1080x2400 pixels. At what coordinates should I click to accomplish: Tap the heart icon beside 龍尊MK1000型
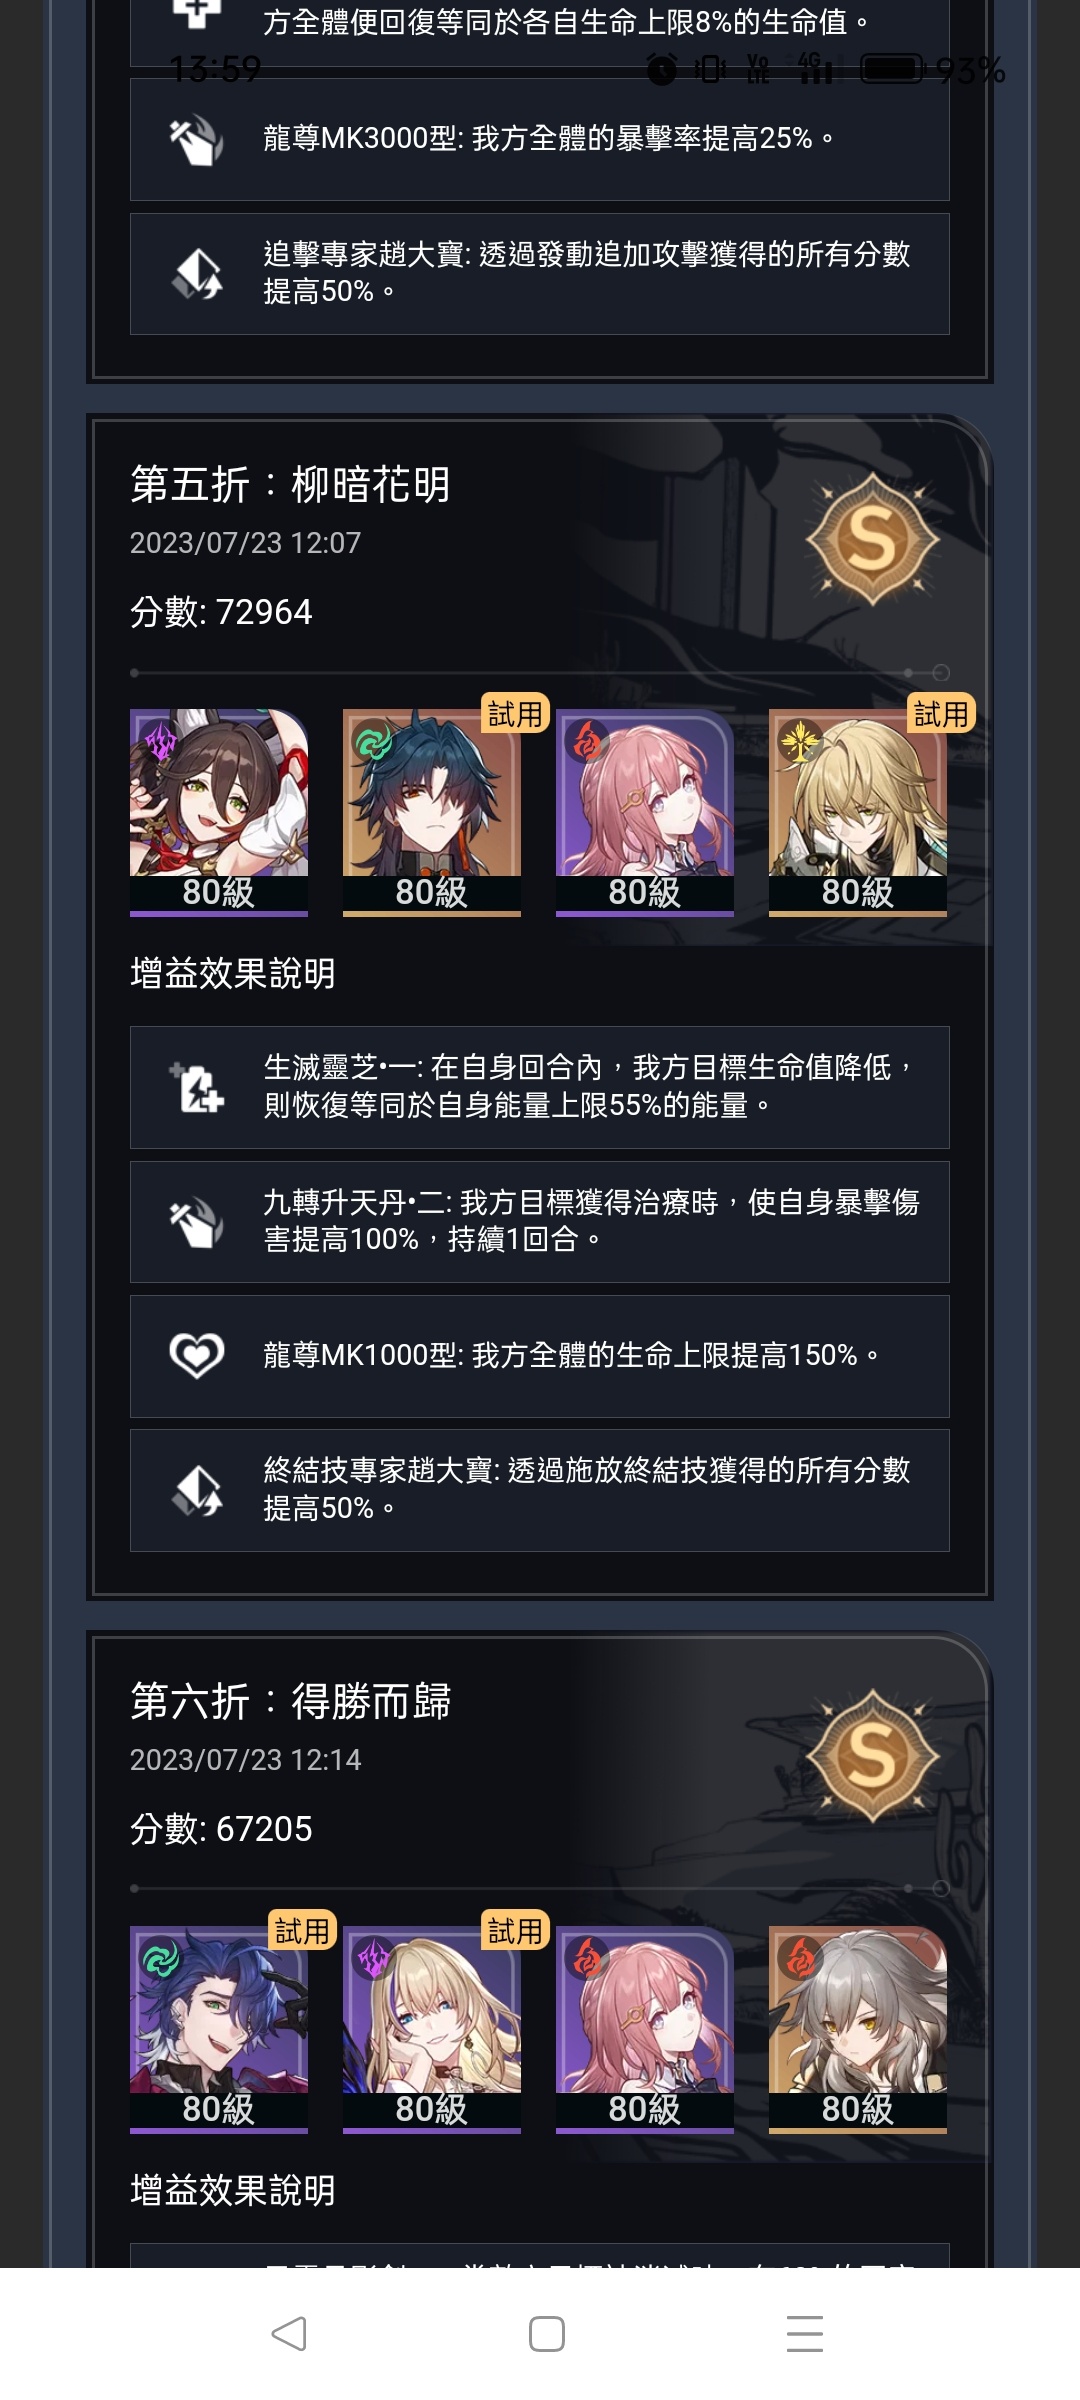click(x=197, y=1356)
